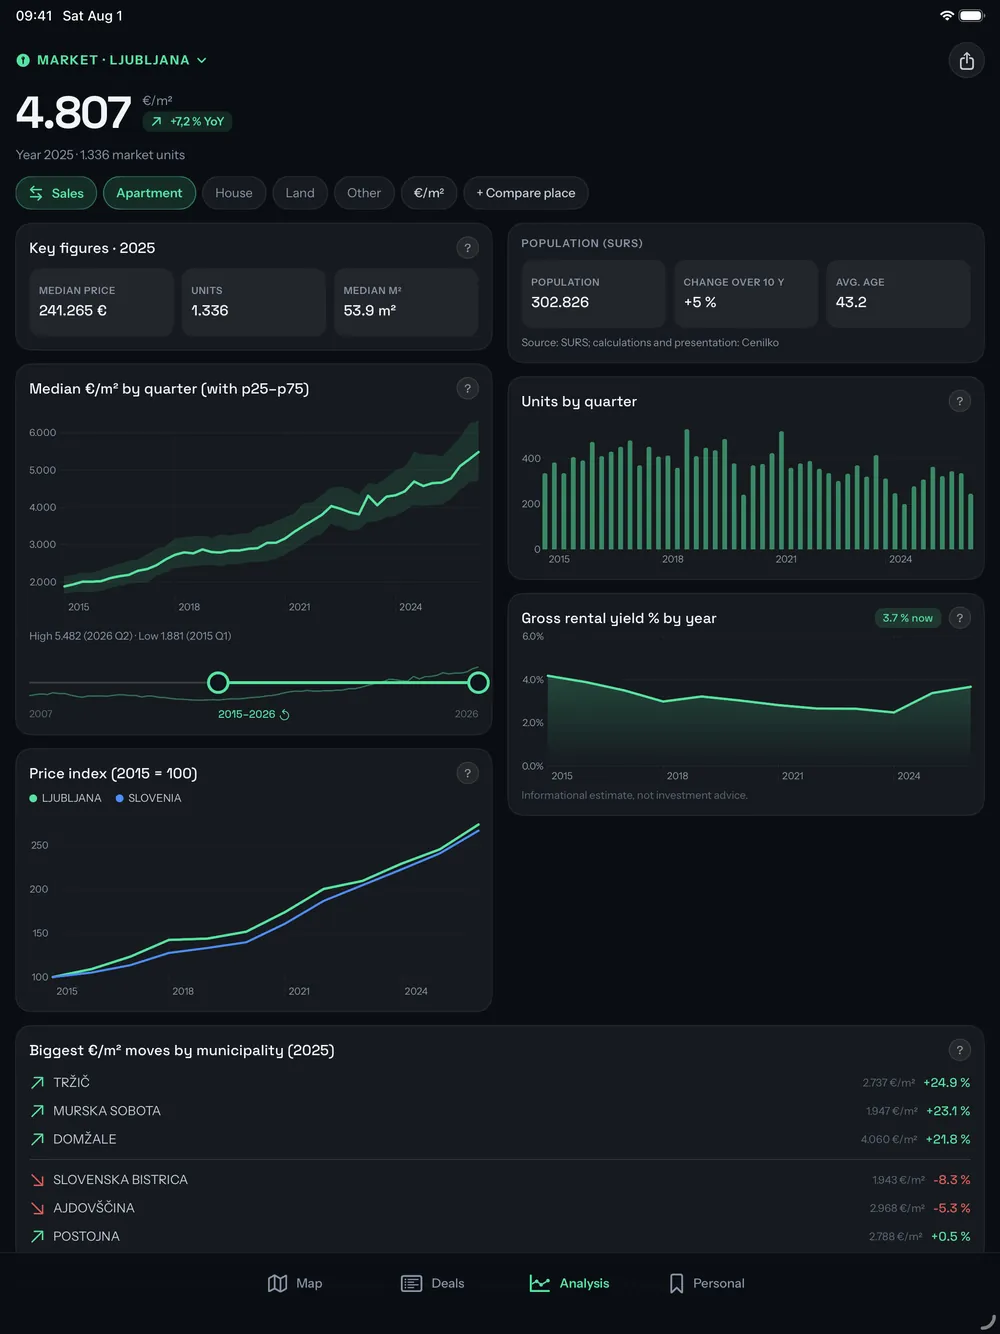Click the 2015–2026 range label

(246, 714)
